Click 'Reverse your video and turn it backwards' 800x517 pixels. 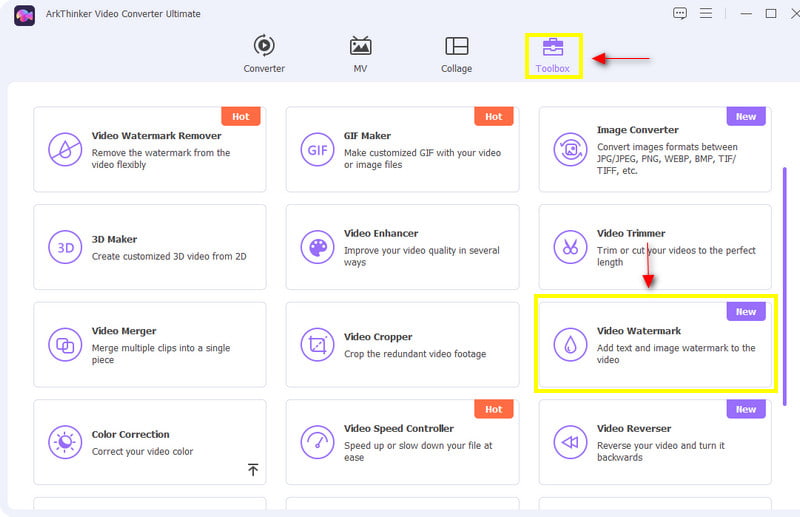[661, 451]
